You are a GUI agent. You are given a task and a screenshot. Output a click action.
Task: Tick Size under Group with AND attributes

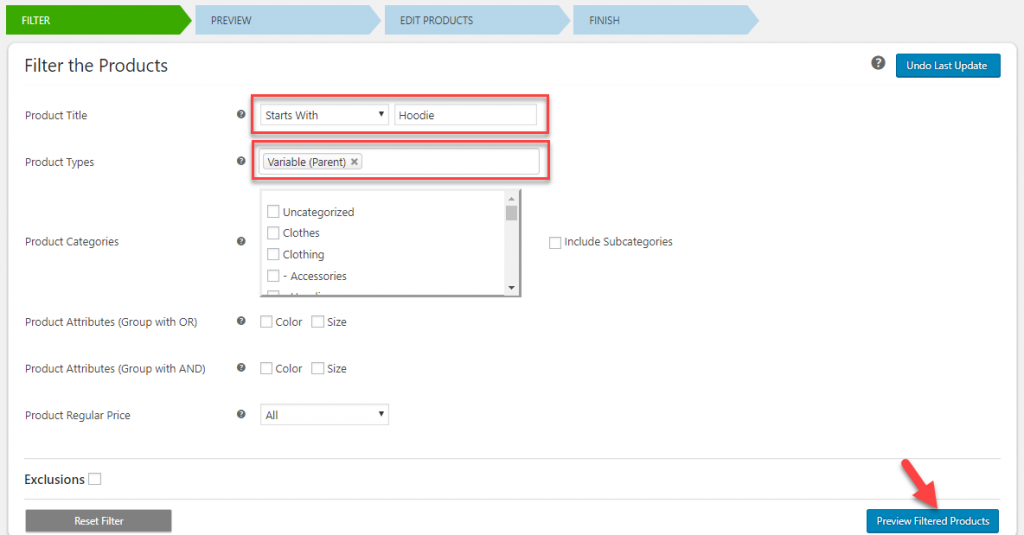click(317, 368)
